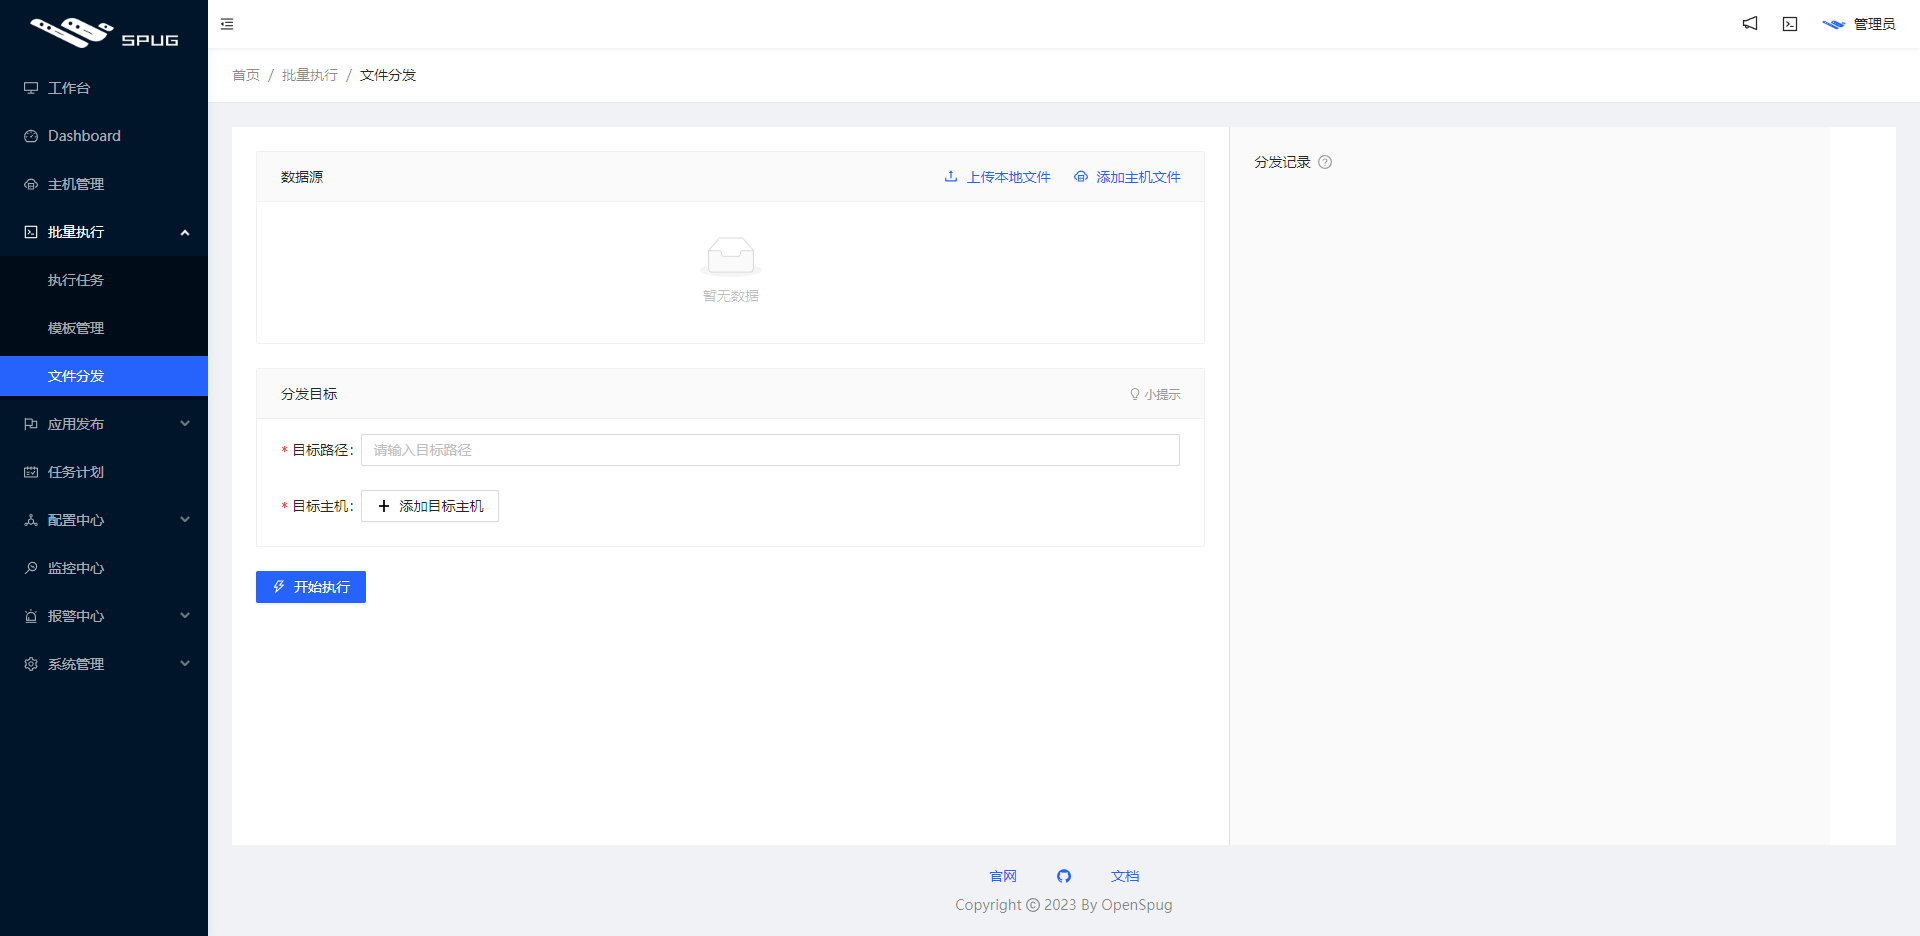Click 添加主机文件 link
The image size is (1920, 936).
point(1127,177)
